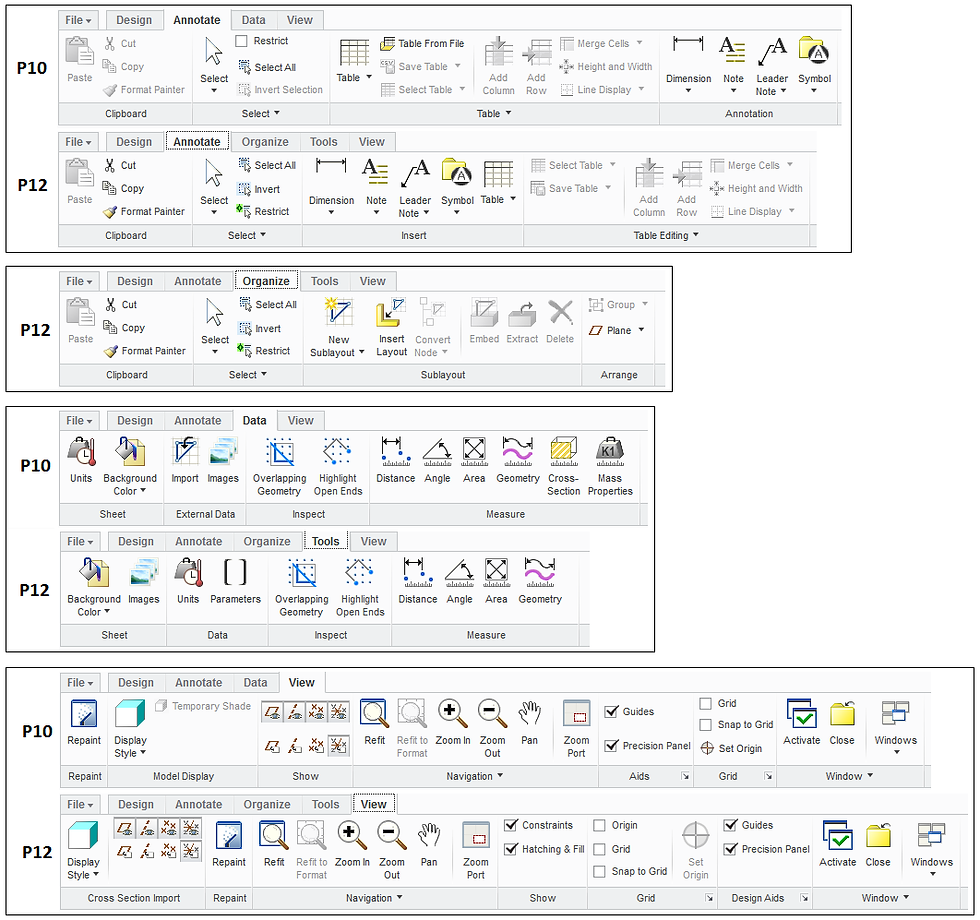Click Zoom In magnifier in the P10 View ribbon
This screenshot has height=920, width=980.
(x=453, y=714)
